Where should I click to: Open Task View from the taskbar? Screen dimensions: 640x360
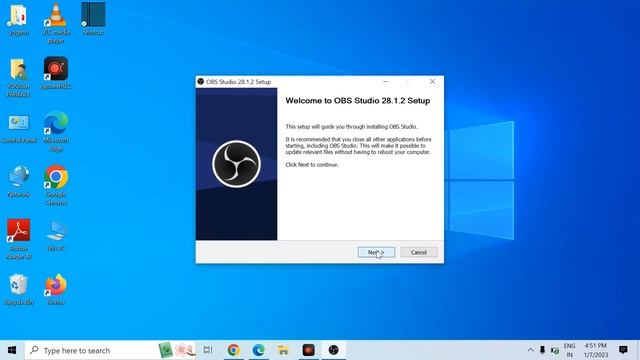[208, 350]
